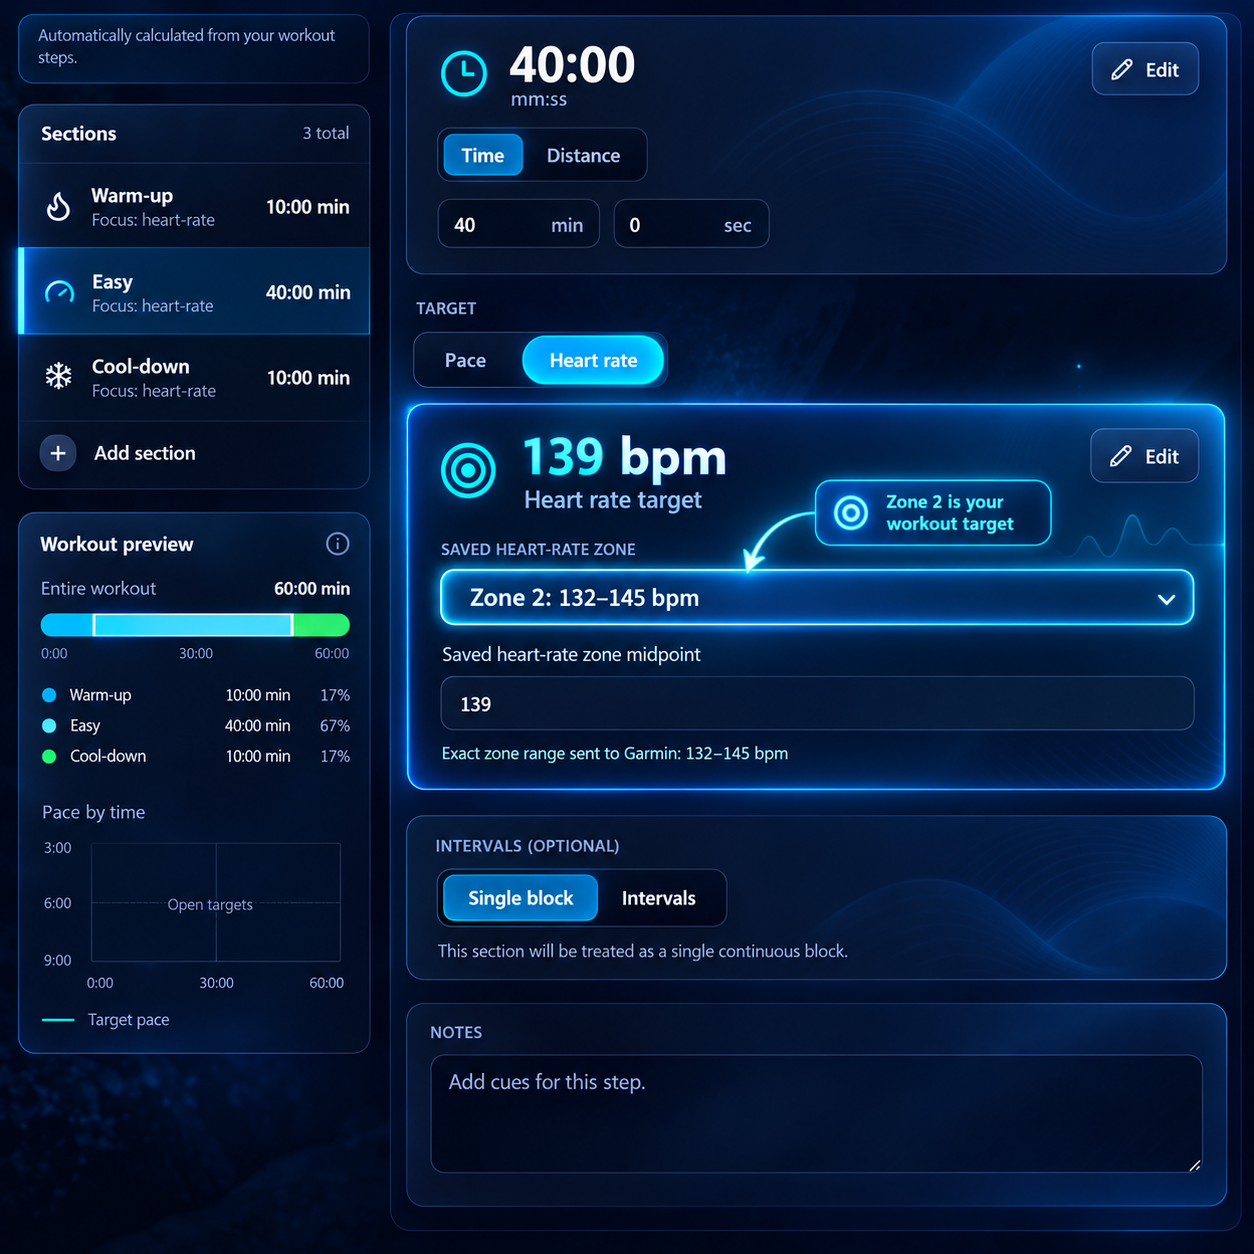Viewport: 1254px width, 1254px height.
Task: Set target type to Heart rate
Action: [x=593, y=360]
